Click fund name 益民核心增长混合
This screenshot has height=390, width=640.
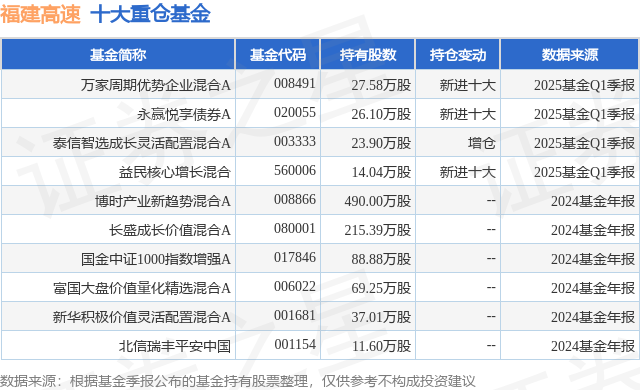pos(175,172)
